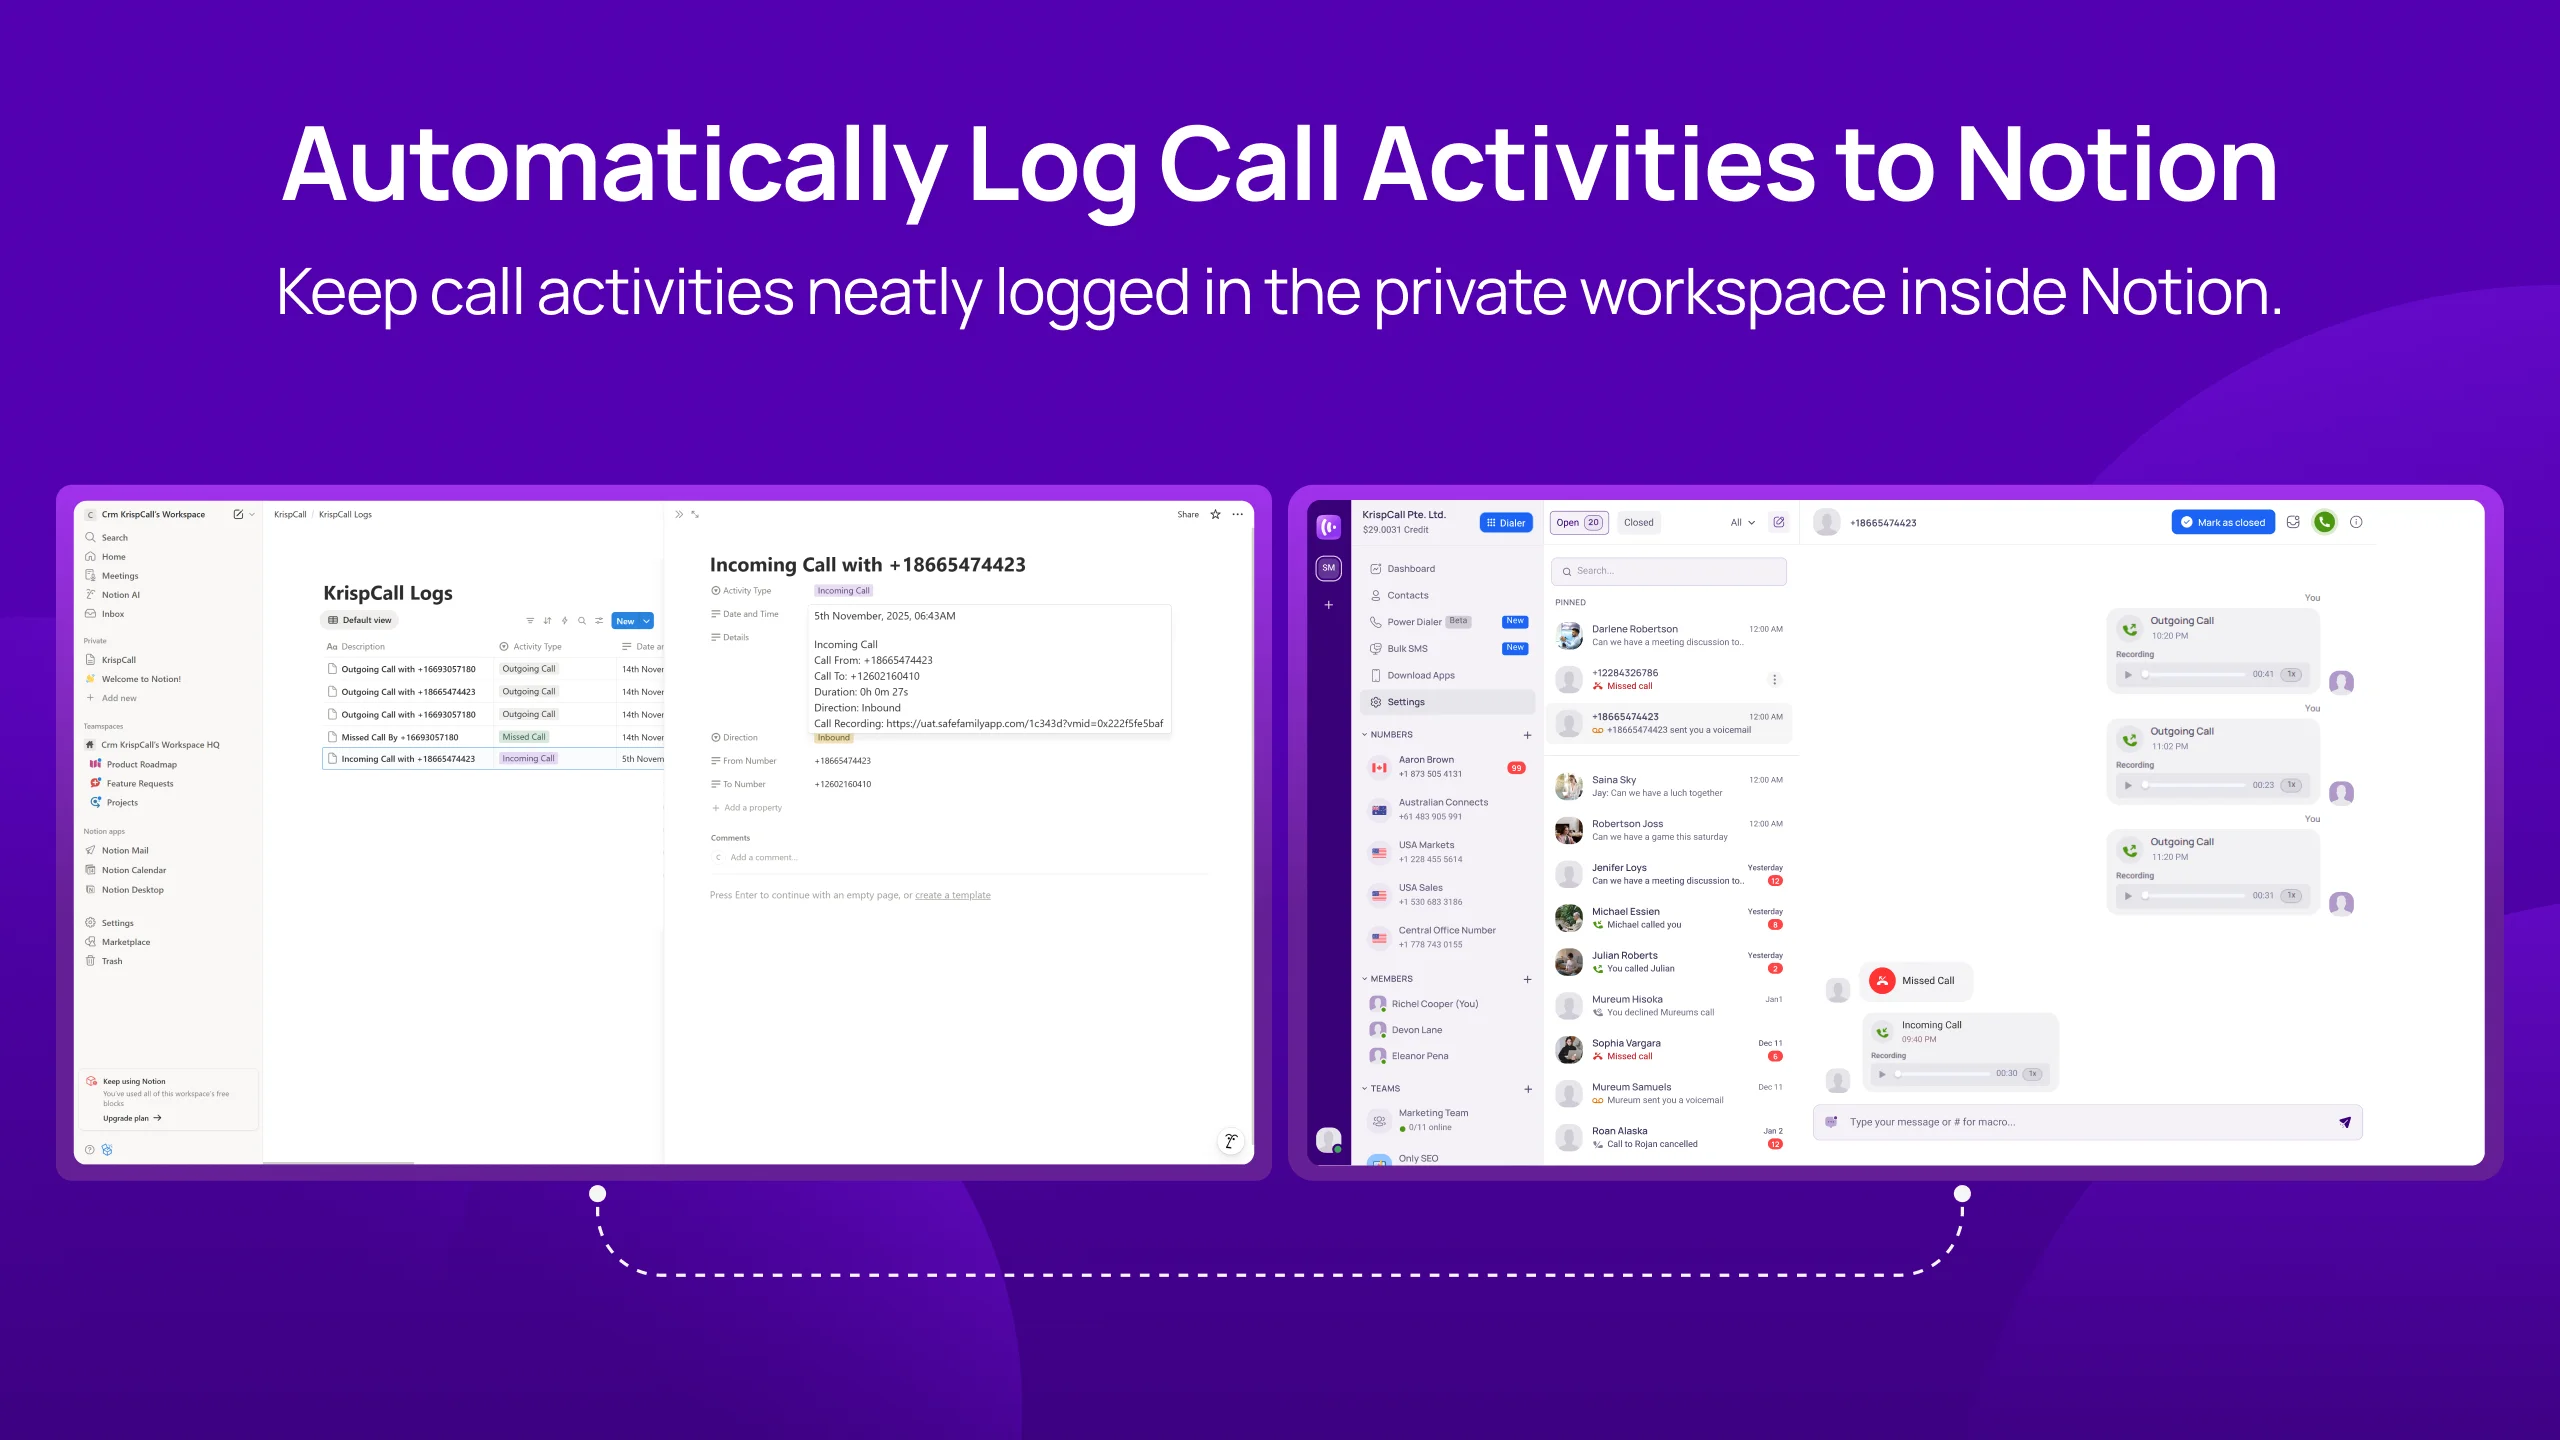Open the three-dot page menu in Notion

click(1238, 514)
